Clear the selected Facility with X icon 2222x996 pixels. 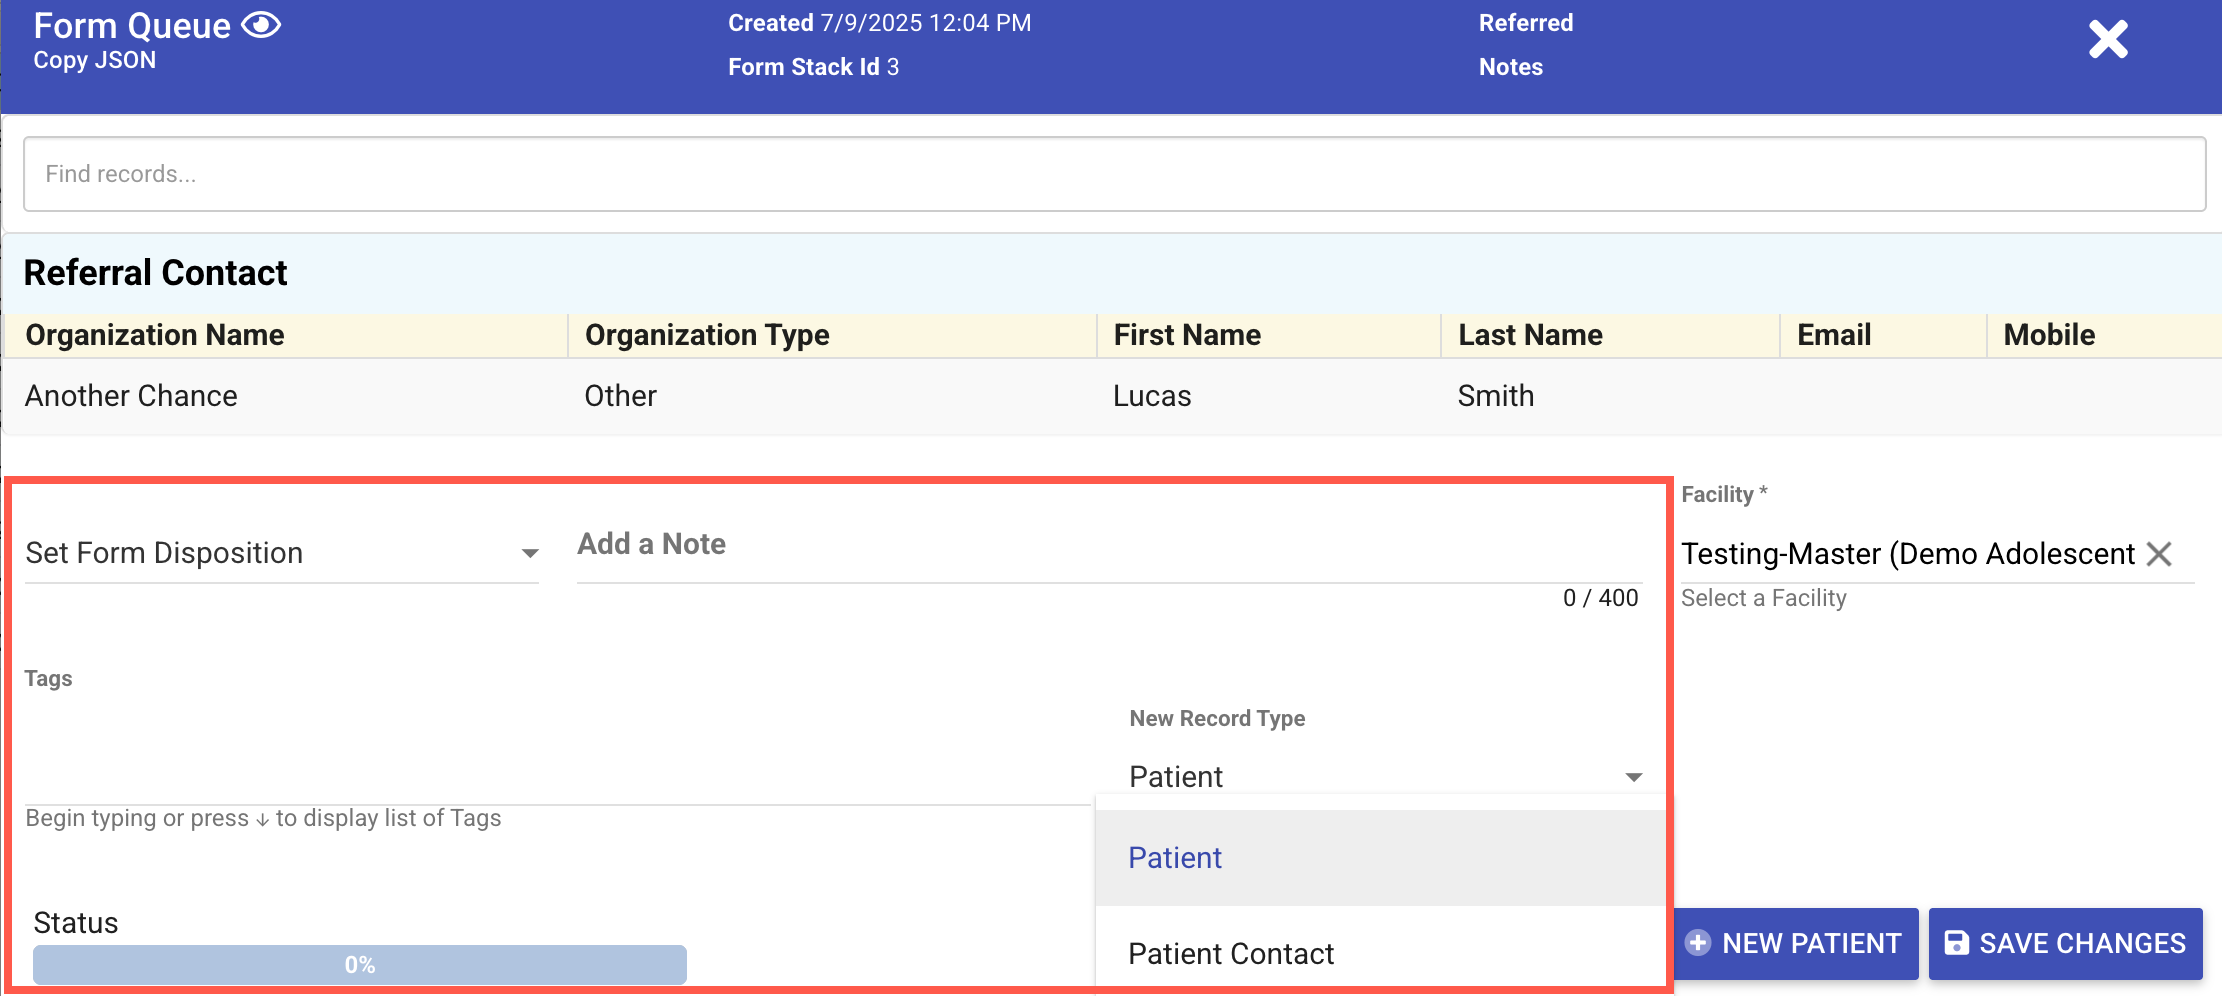click(2160, 554)
